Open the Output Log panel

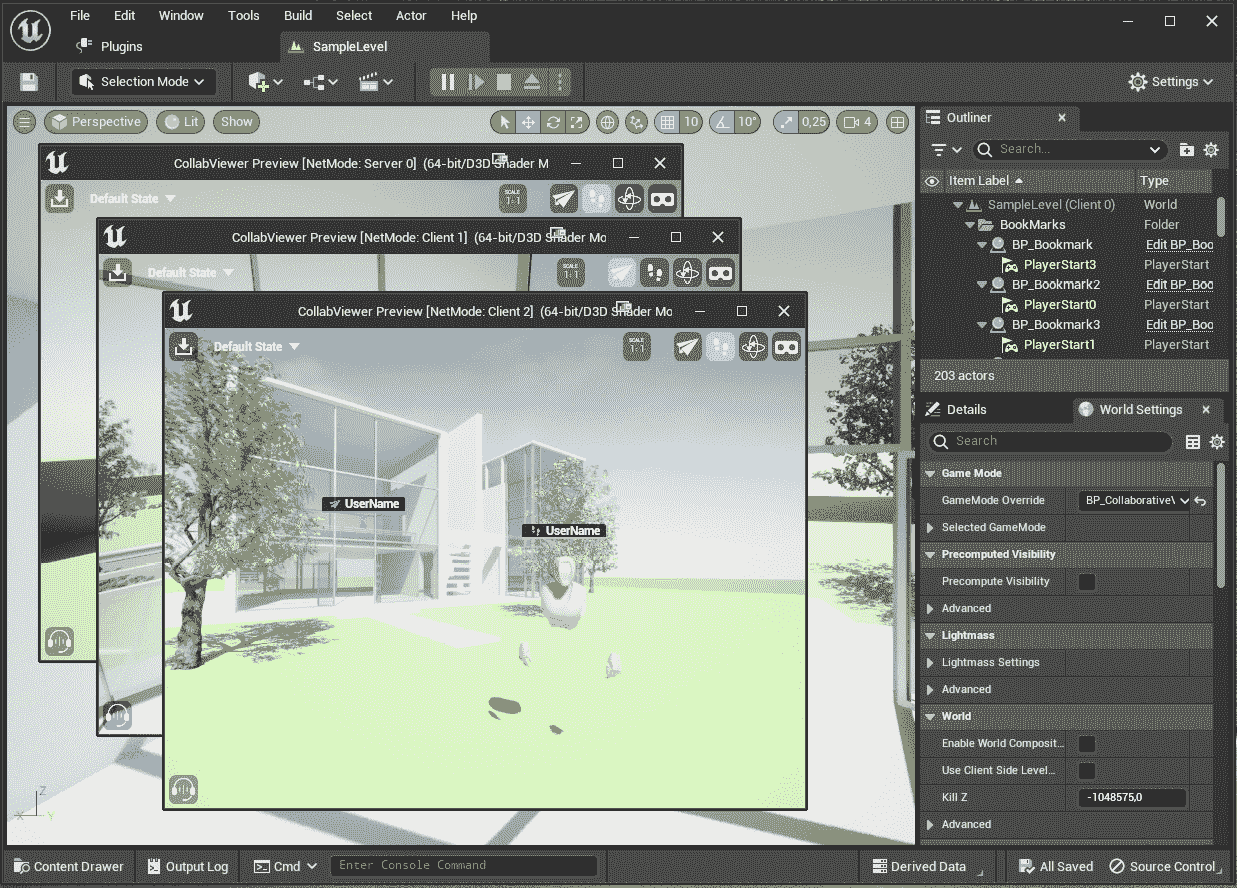click(187, 866)
